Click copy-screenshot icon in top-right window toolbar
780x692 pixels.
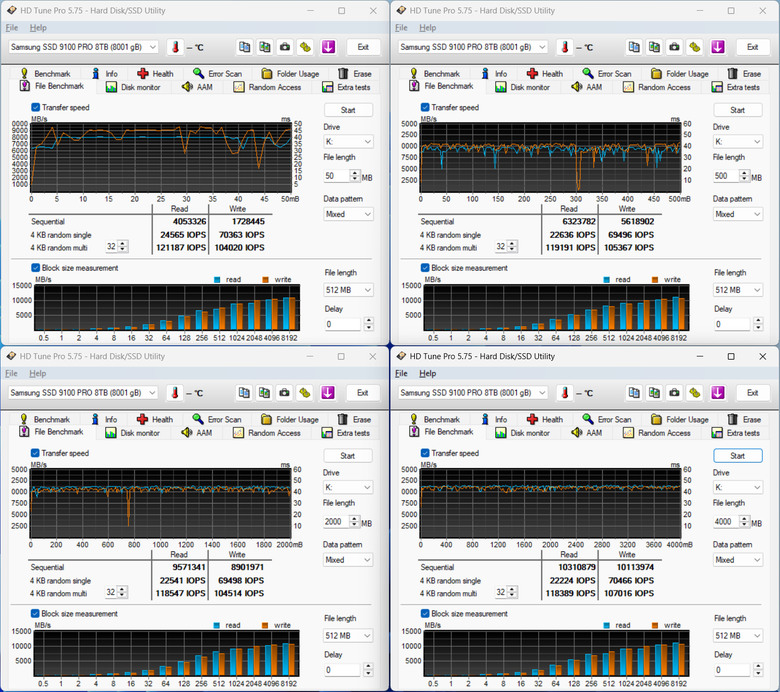click(654, 47)
